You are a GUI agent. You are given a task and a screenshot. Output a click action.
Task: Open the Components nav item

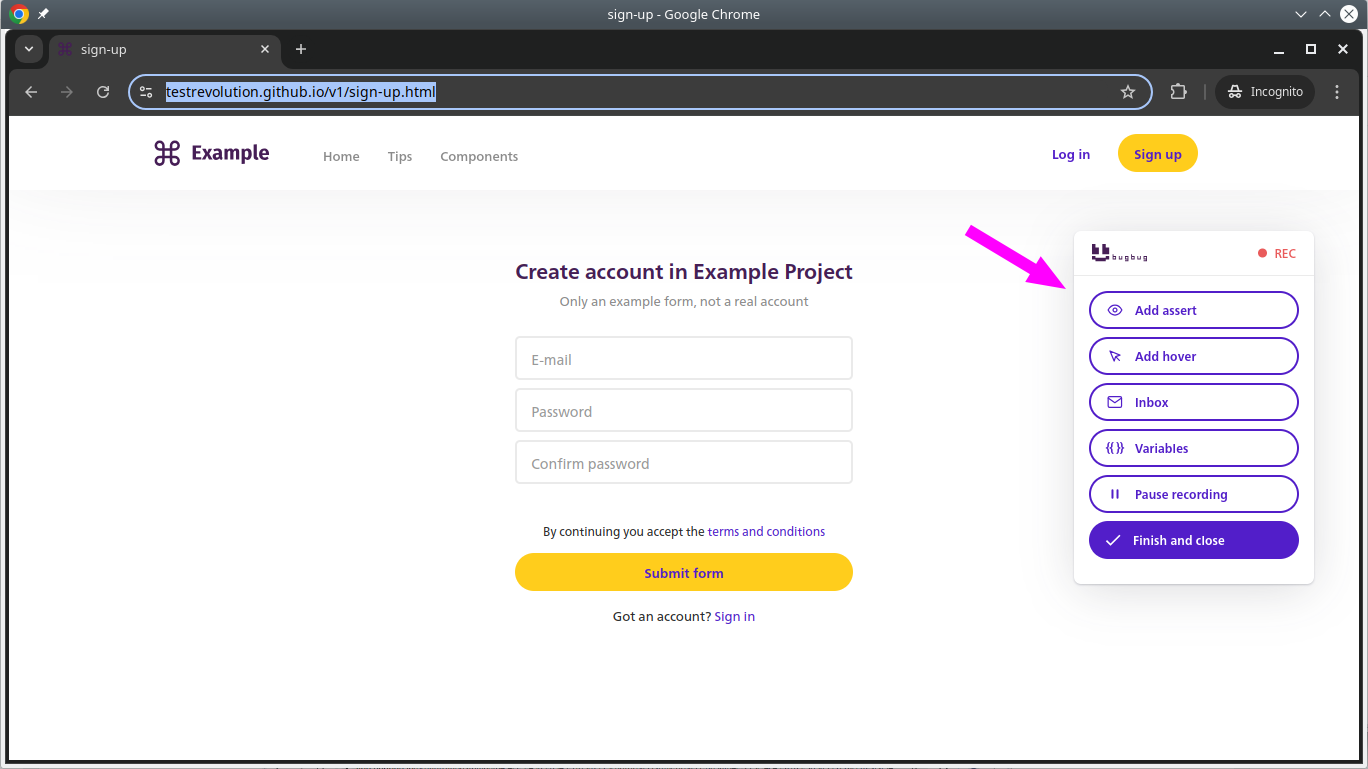[x=479, y=156]
